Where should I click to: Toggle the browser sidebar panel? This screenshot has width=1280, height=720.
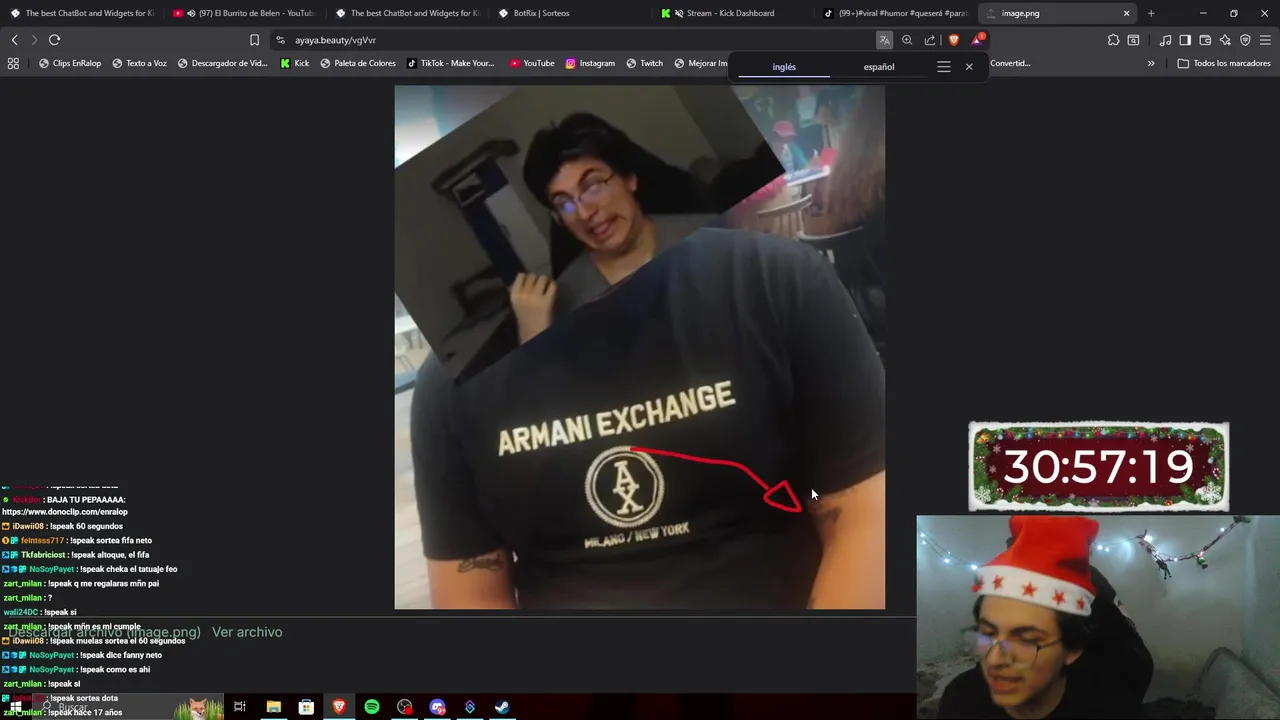pos(1185,40)
